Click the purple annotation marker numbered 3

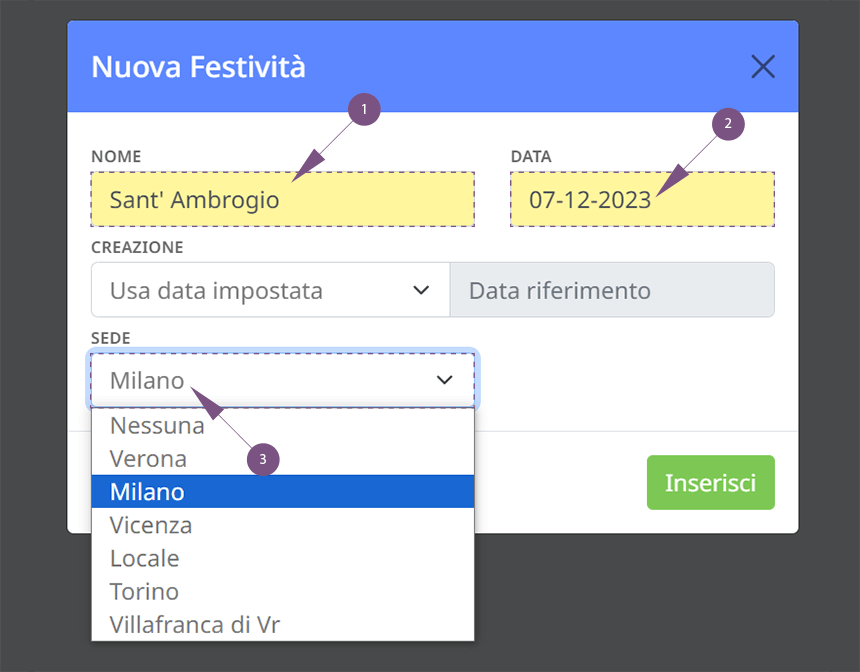pos(263,459)
